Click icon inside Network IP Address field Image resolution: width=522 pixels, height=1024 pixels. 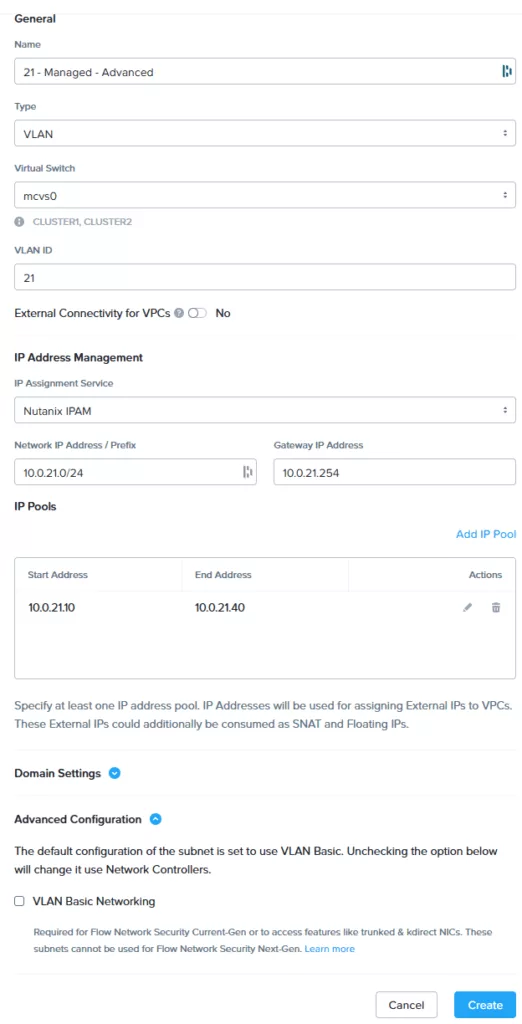[247, 472]
